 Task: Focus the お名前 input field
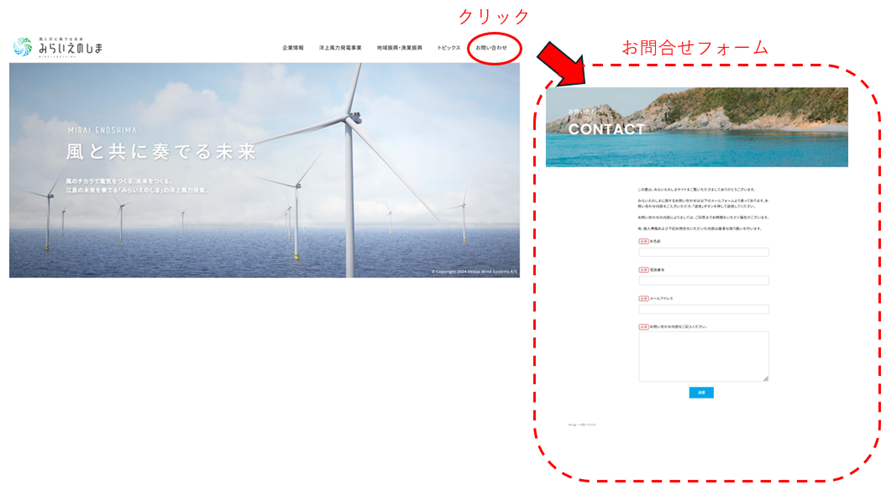703,253
